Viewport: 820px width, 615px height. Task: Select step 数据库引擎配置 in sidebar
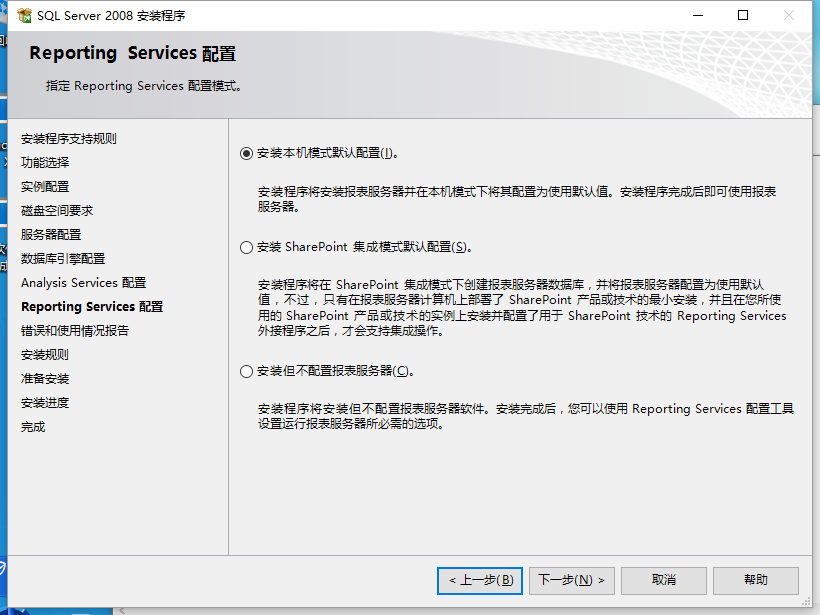coord(63,259)
